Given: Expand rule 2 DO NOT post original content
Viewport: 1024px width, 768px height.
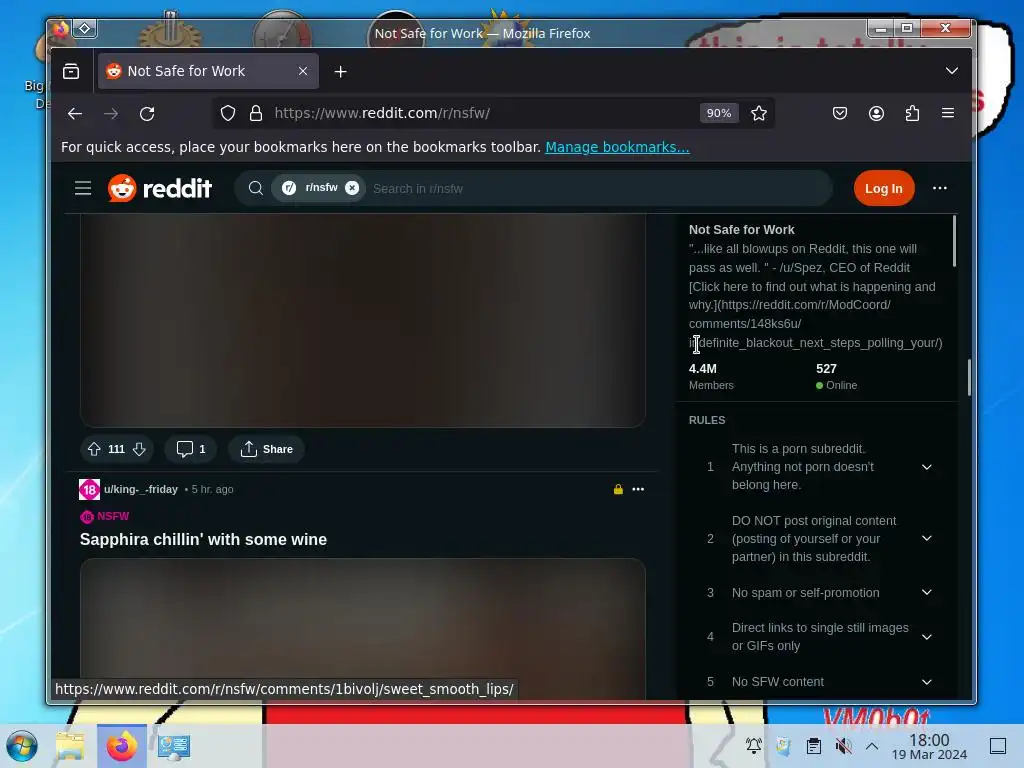Looking at the screenshot, I should 926,539.
